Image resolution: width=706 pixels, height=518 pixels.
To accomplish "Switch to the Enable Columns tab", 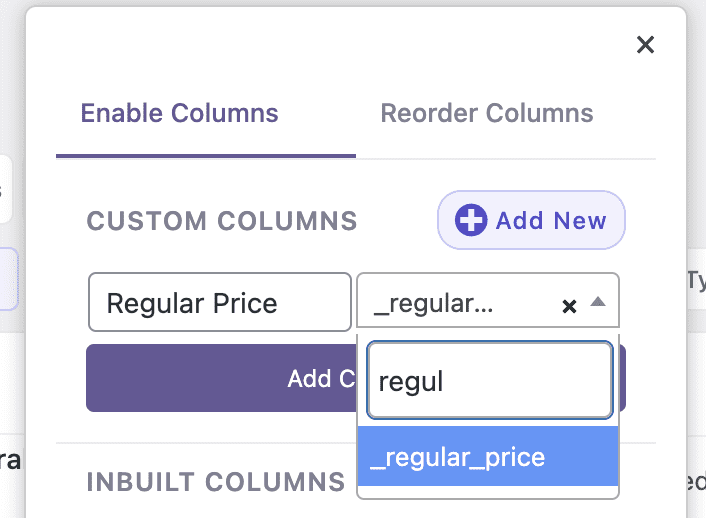I will [179, 112].
